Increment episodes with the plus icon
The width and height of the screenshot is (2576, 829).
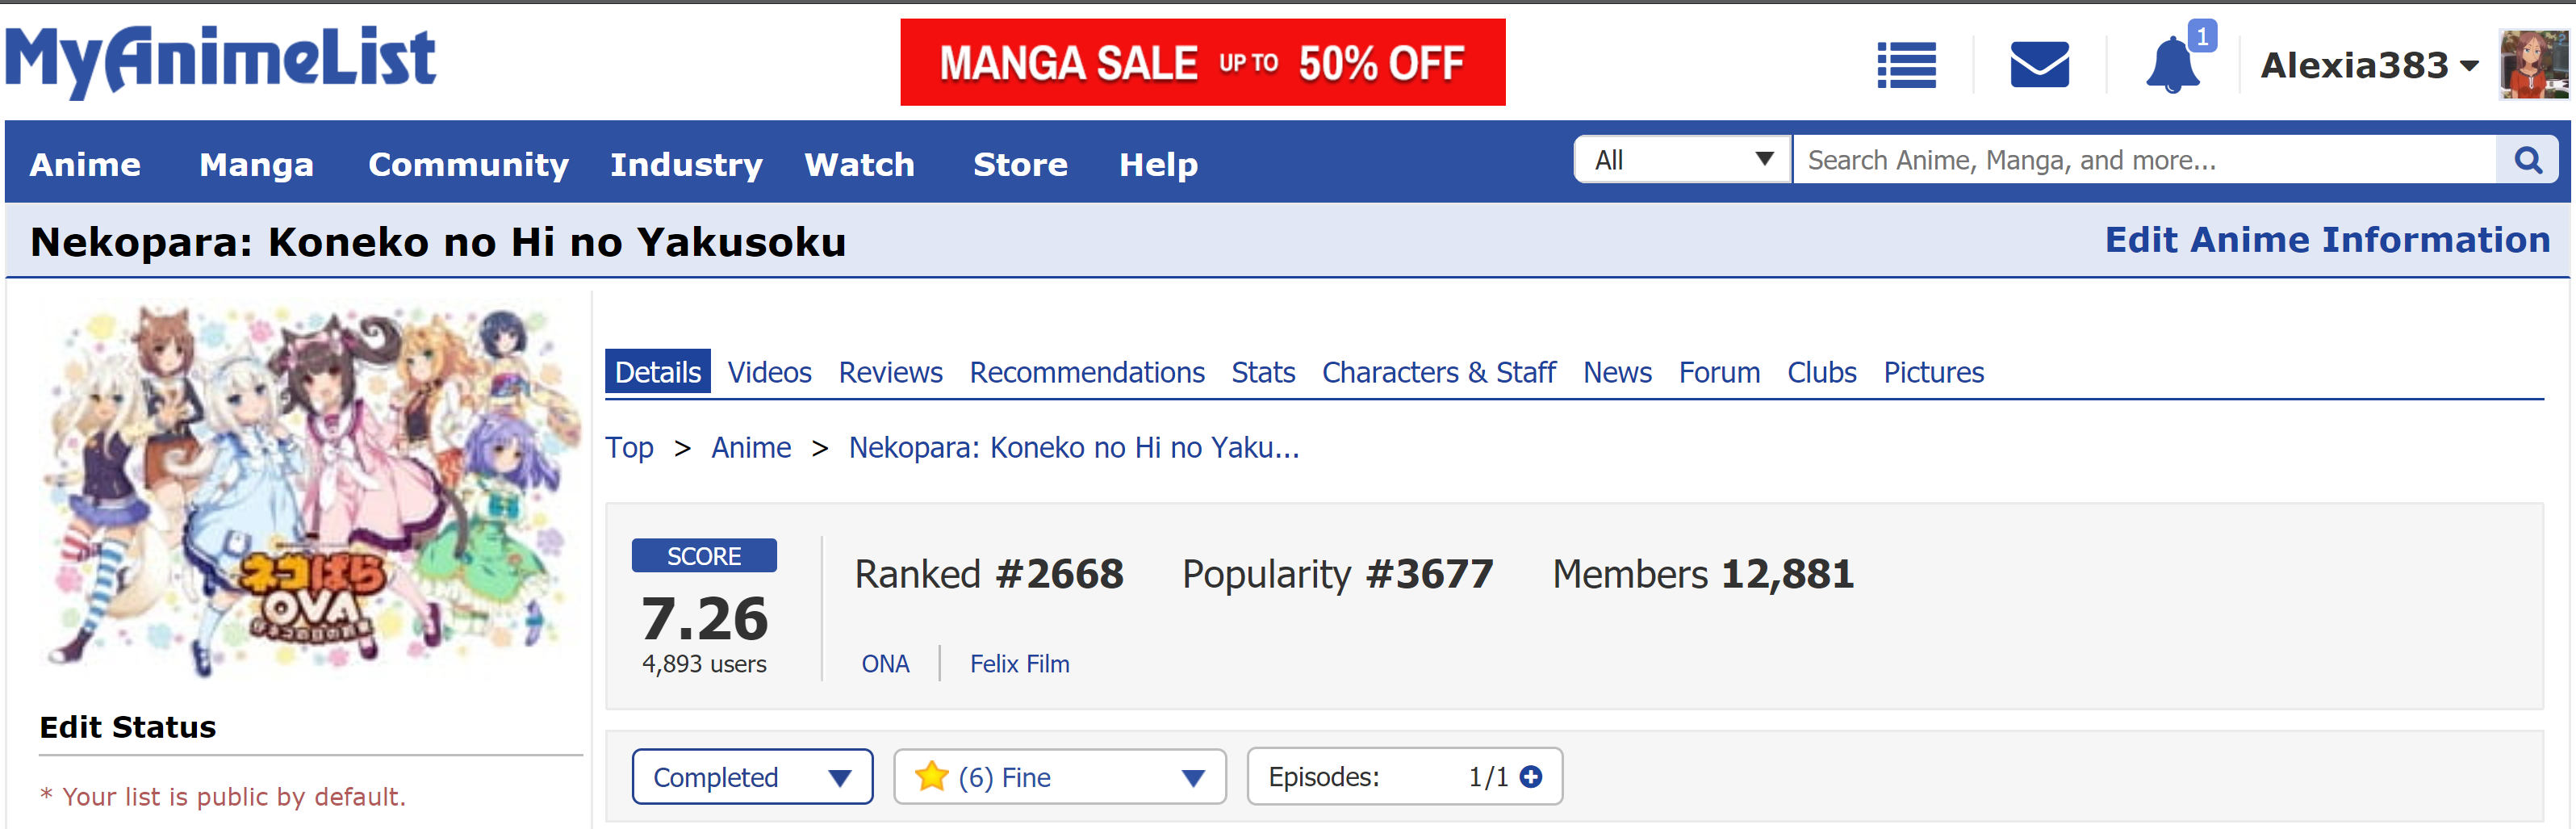click(x=1530, y=777)
